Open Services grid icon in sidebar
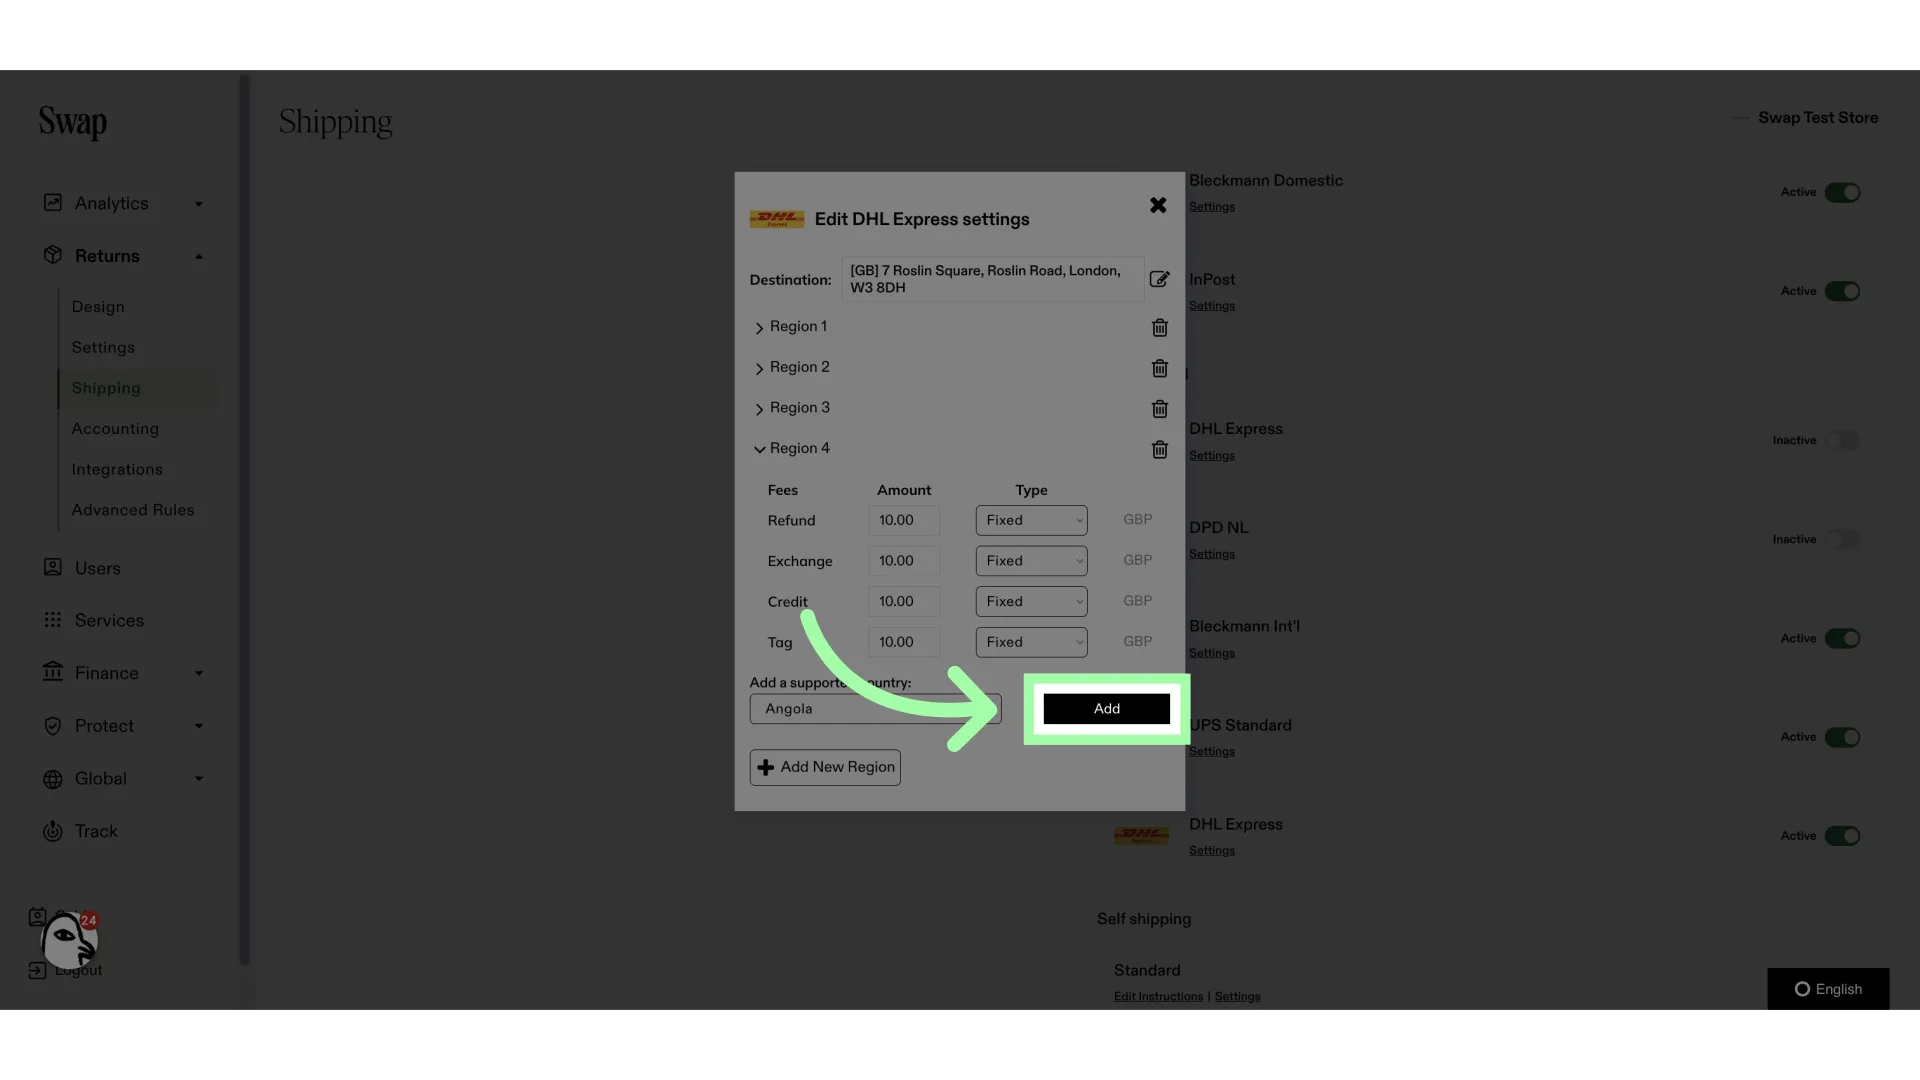 (x=53, y=620)
